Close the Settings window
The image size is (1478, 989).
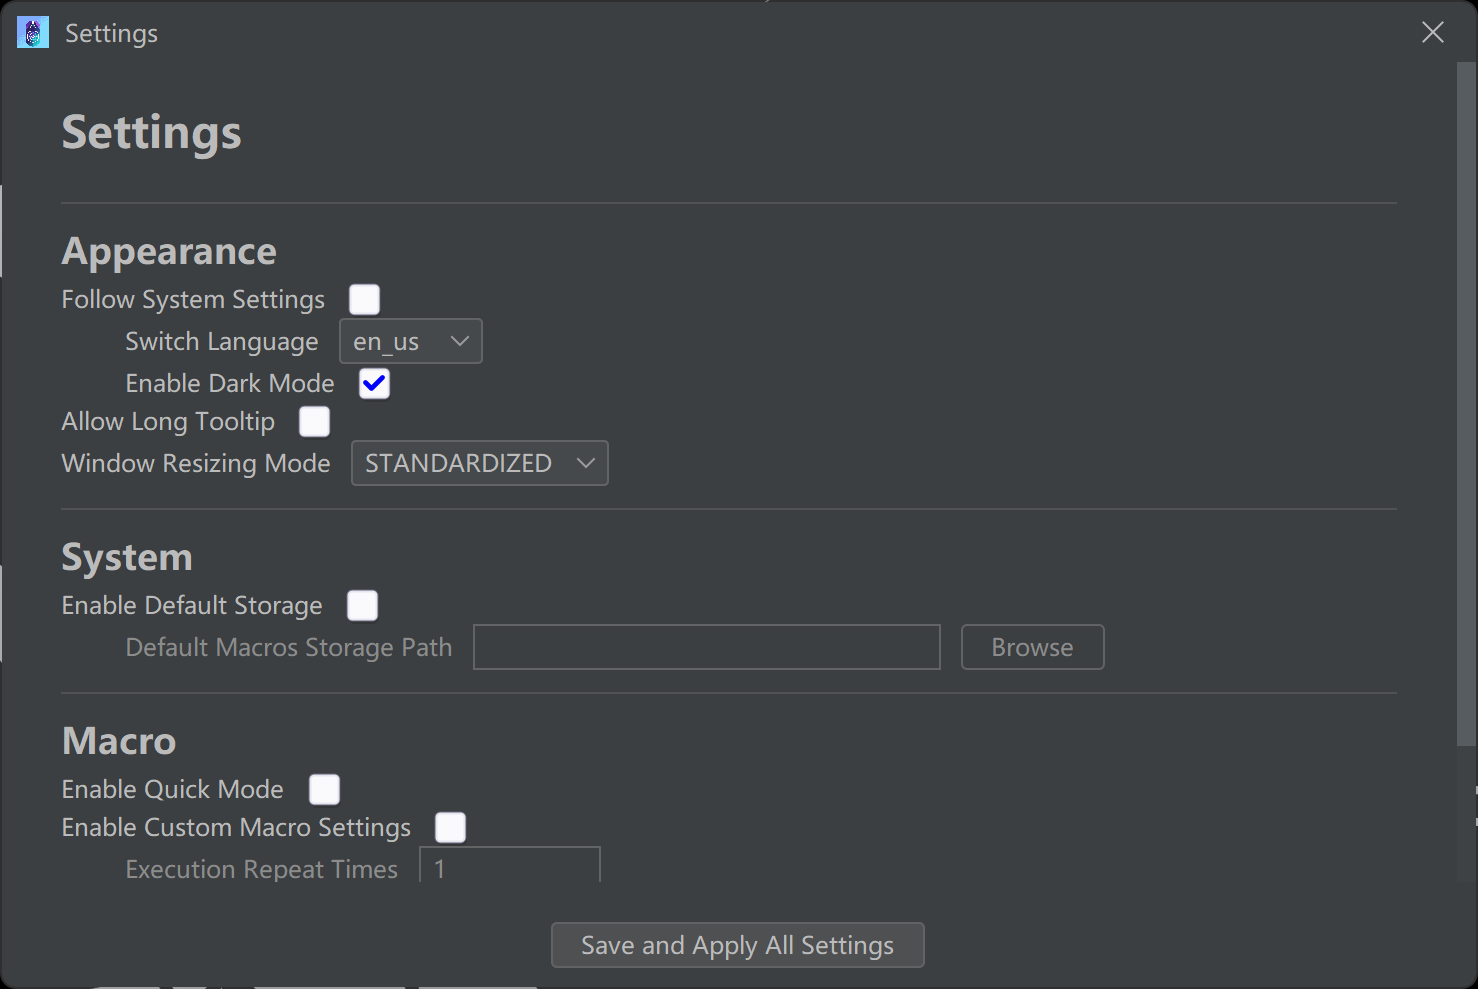point(1432,33)
